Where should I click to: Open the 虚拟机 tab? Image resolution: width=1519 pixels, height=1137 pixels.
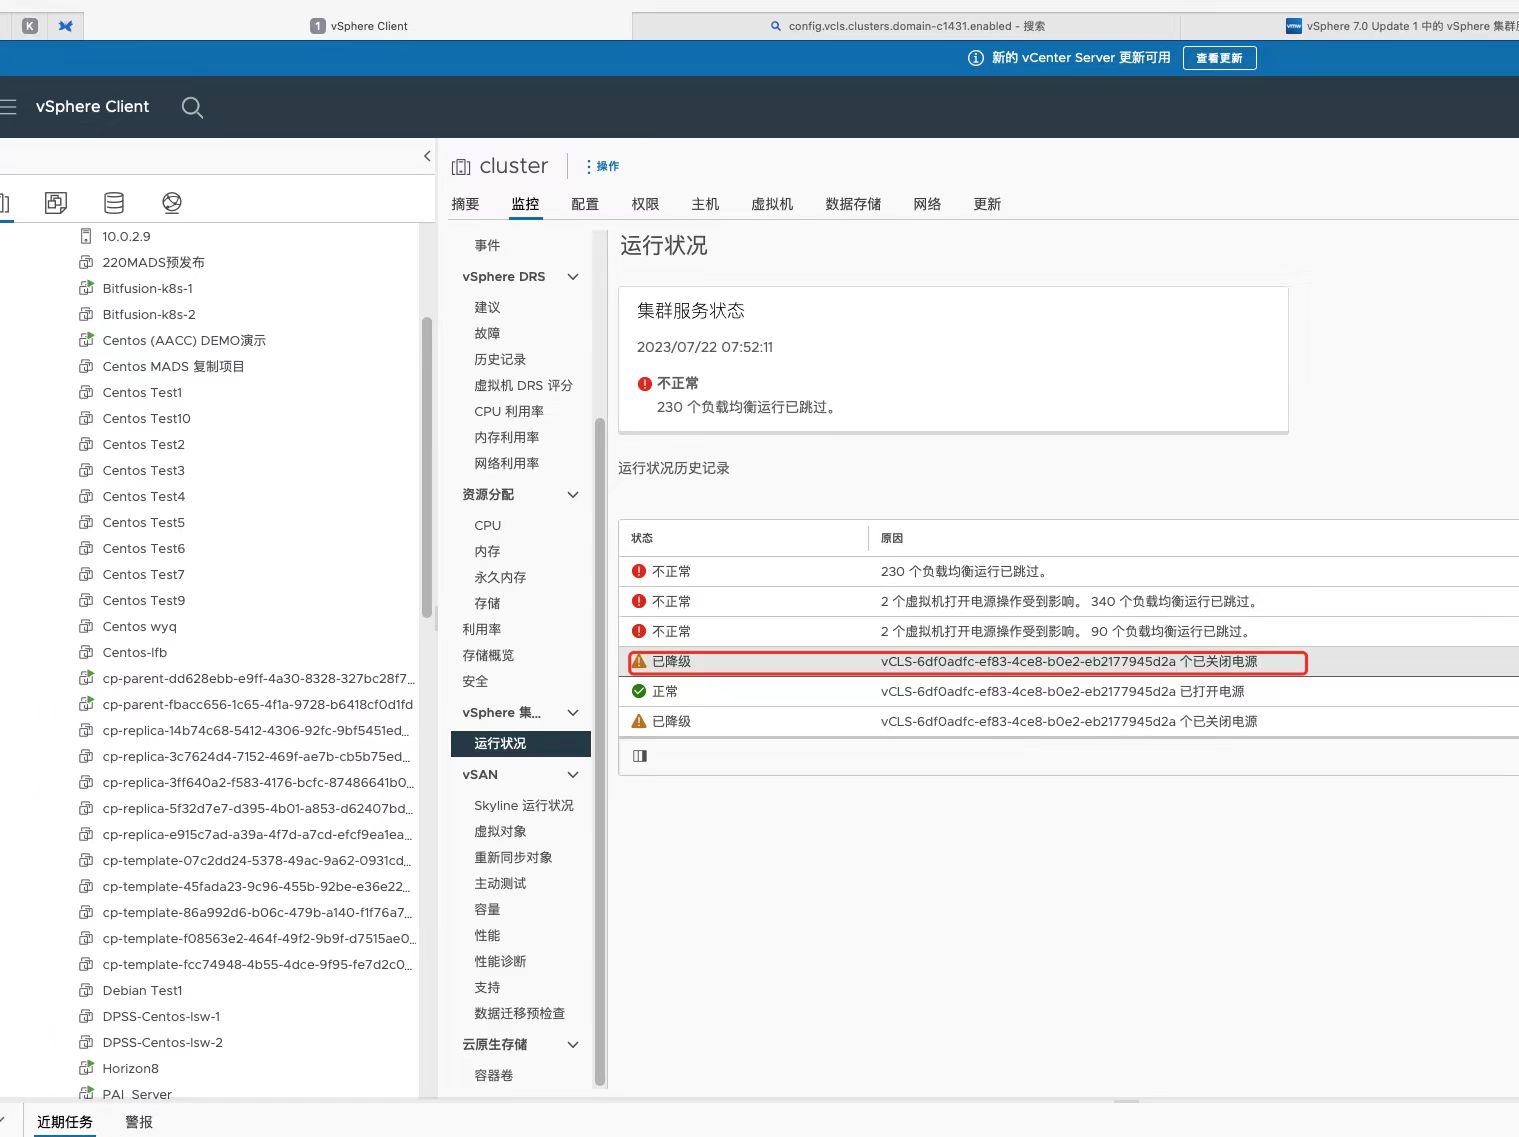pos(772,204)
